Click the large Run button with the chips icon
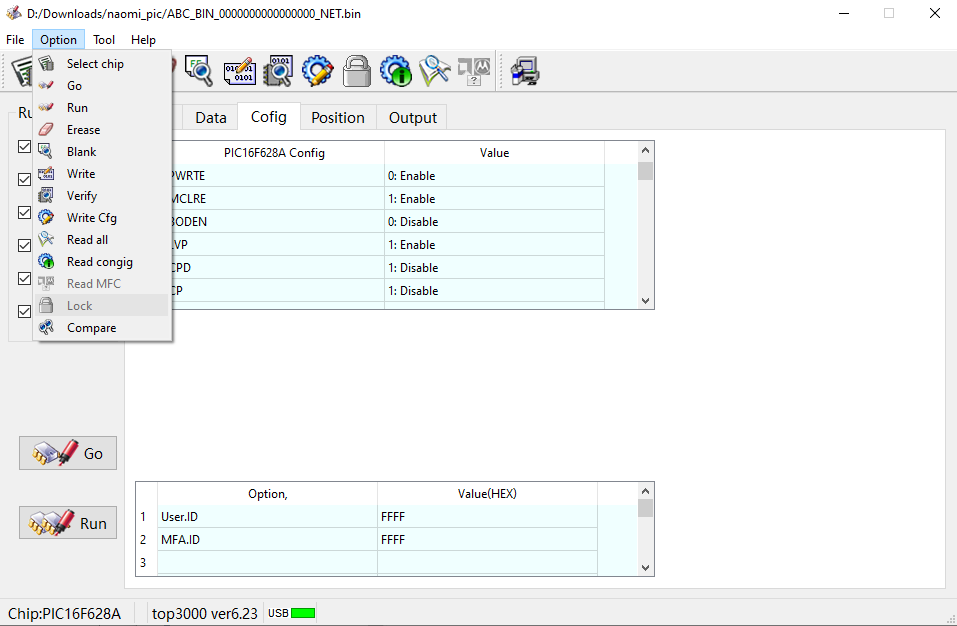The width and height of the screenshot is (957, 626). (x=68, y=522)
